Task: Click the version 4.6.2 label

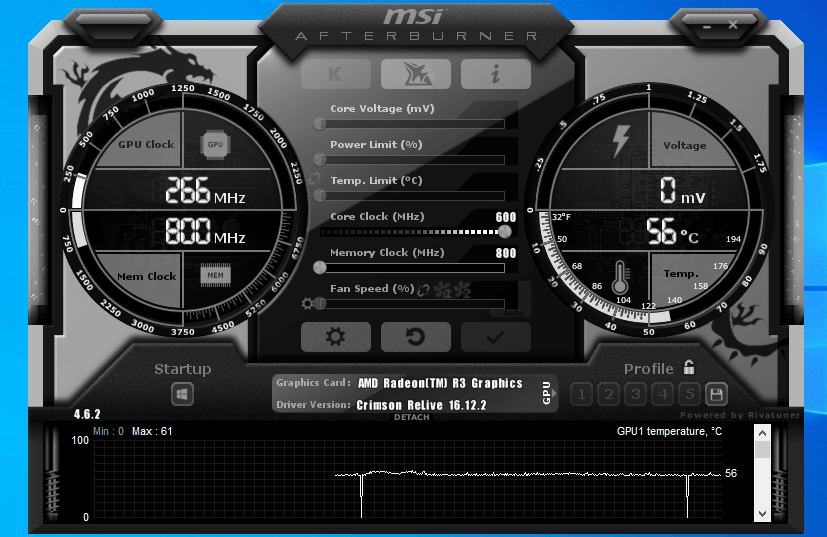Action: (x=87, y=414)
